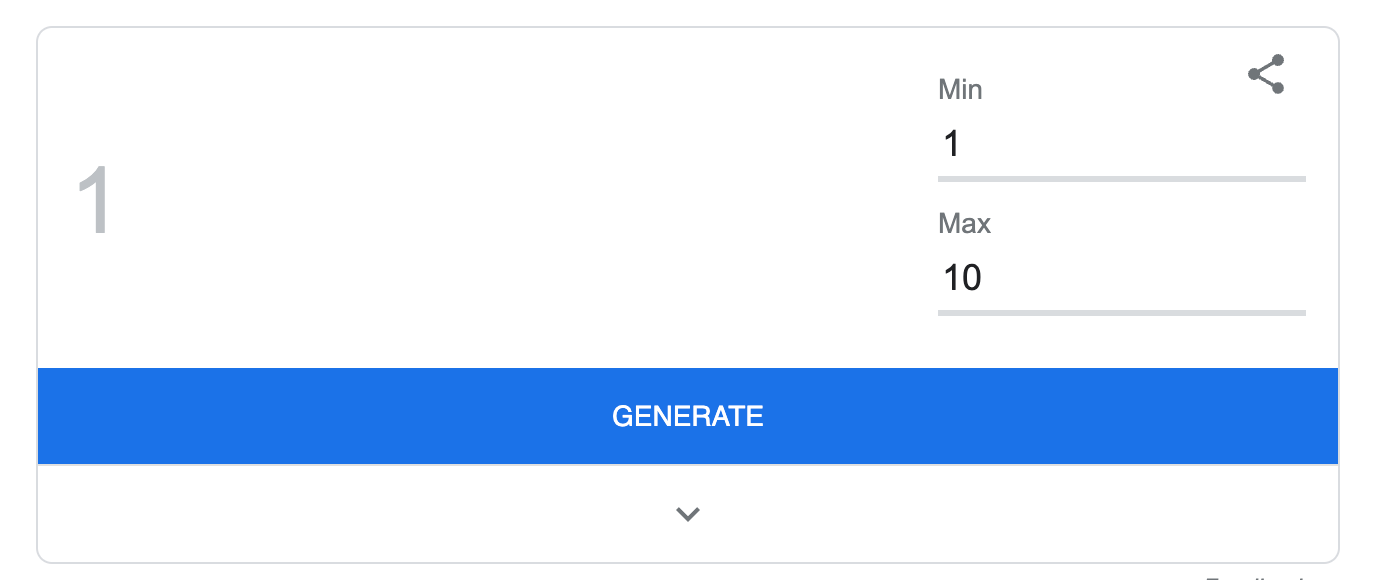Click the Min label
The height and width of the screenshot is (580, 1388).
(x=960, y=89)
